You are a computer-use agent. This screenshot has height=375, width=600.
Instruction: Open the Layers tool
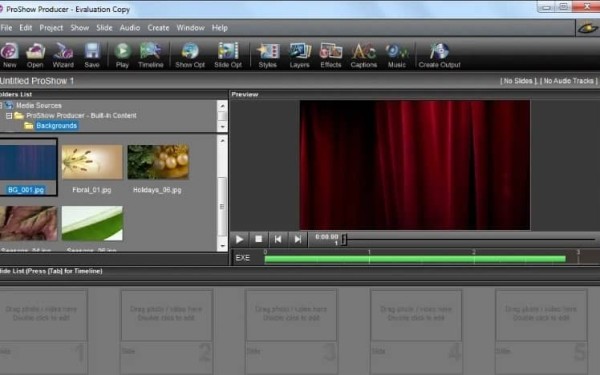(x=300, y=55)
